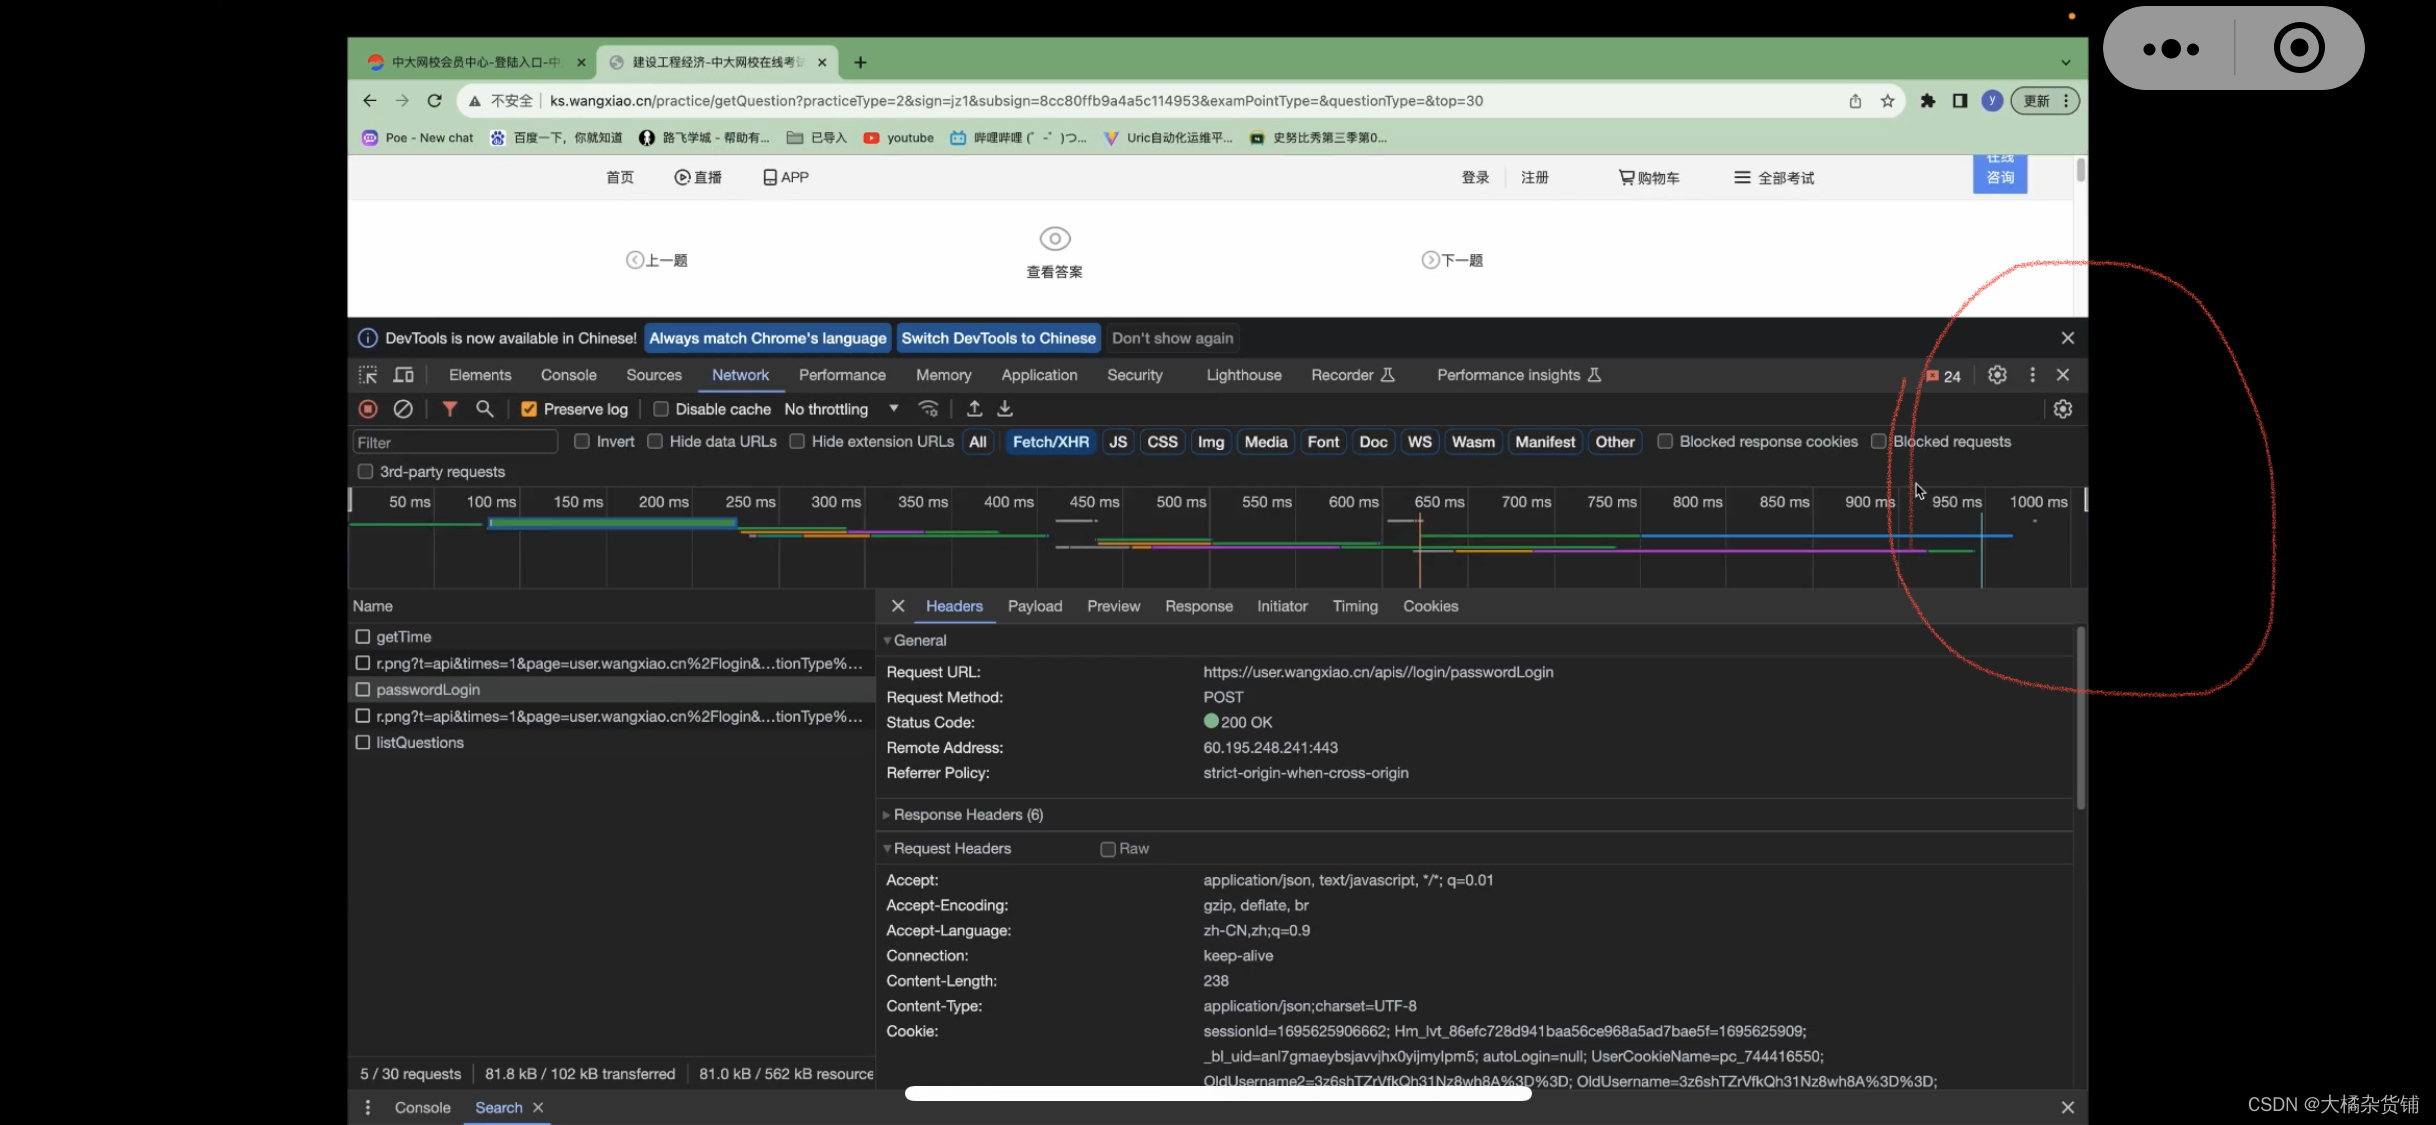Toggle Preserve log checkbox
This screenshot has width=2436, height=1125.
pyautogui.click(x=529, y=409)
